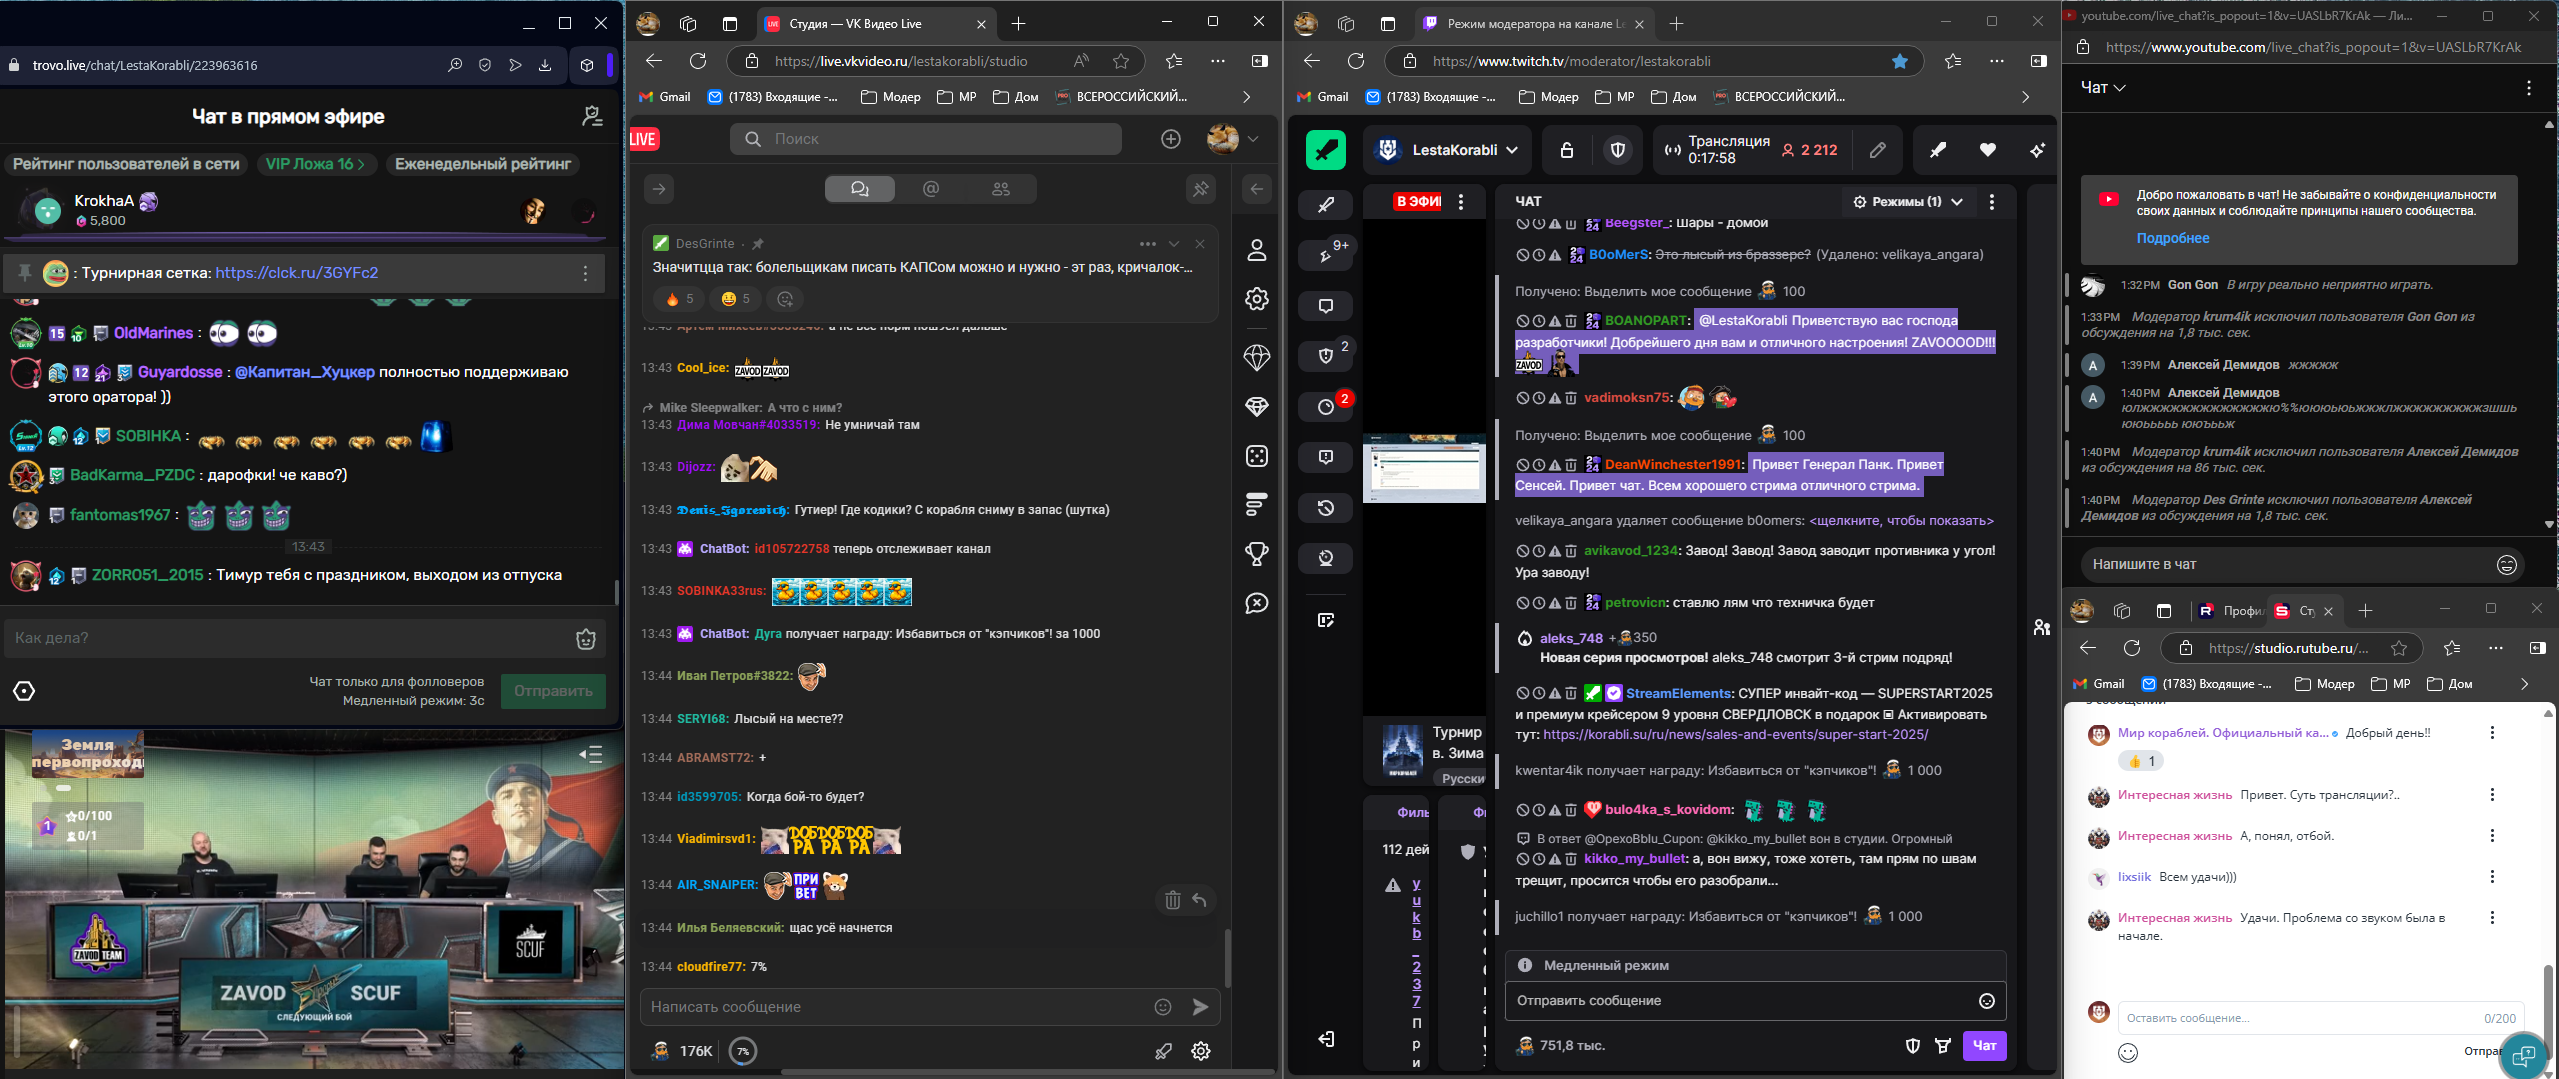Viewport: 2559px width, 1079px height.
Task: Add a new reaction to pinned message
Action: coord(785,299)
